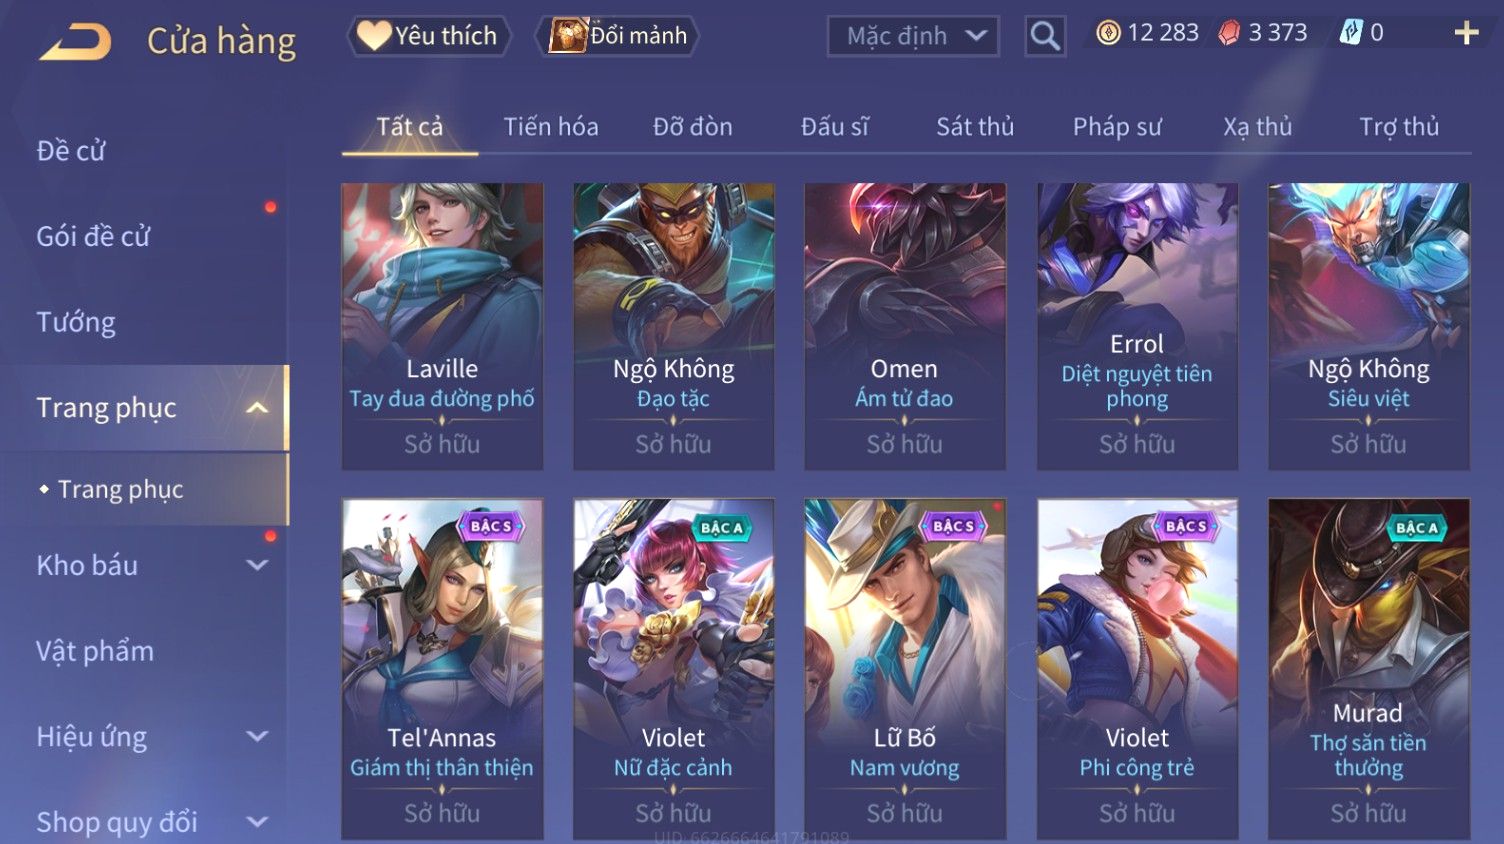The height and width of the screenshot is (844, 1504).
Task: Open Gói đề cử sidebar entry
Action: coord(93,236)
